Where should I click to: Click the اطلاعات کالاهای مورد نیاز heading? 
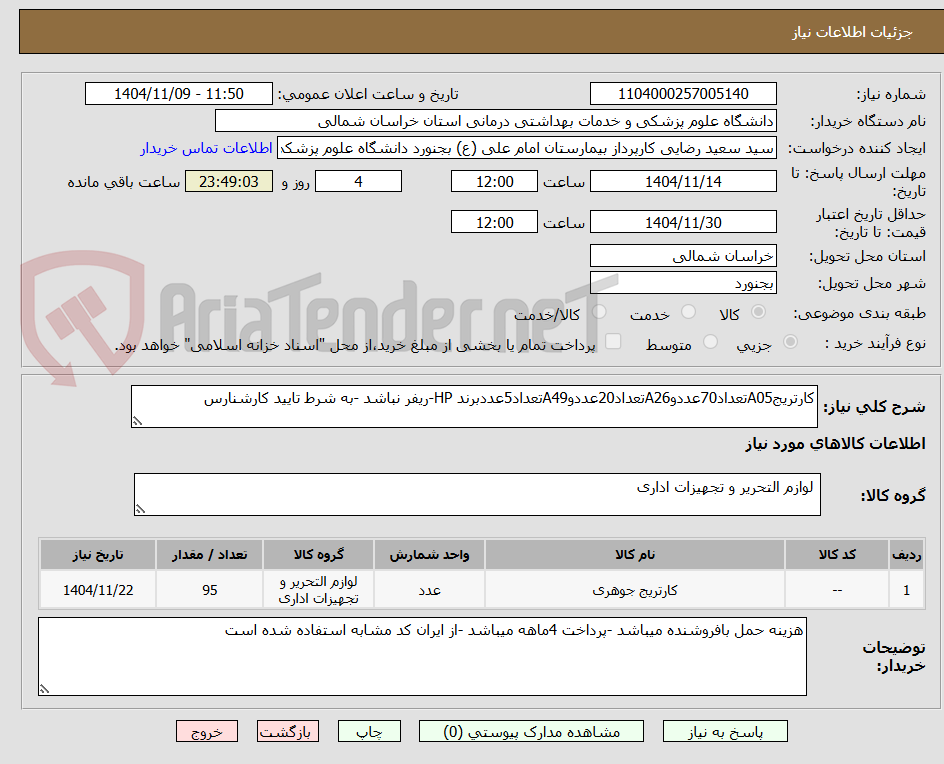835,444
